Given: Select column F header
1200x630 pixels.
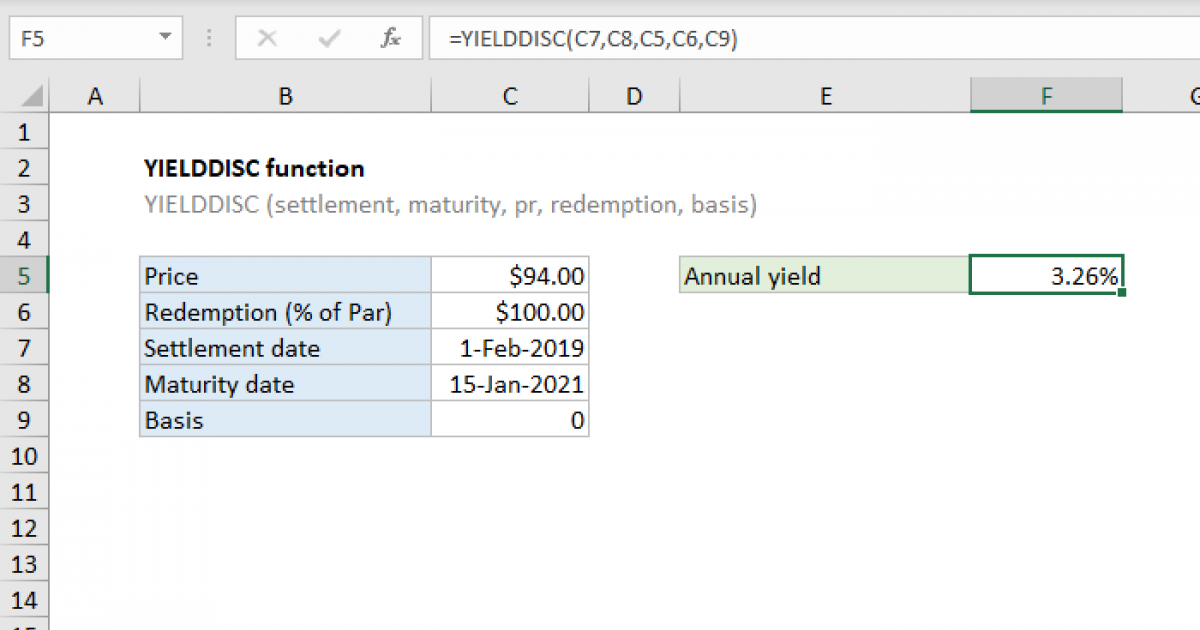Looking at the screenshot, I should point(1046,95).
